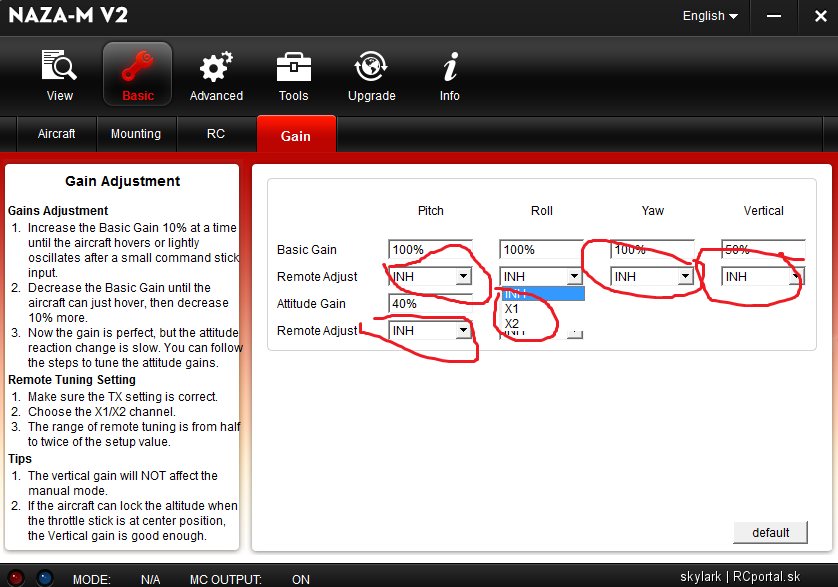Click the Gains Adjustment subheading
Image resolution: width=838 pixels, height=587 pixels.
point(58,211)
